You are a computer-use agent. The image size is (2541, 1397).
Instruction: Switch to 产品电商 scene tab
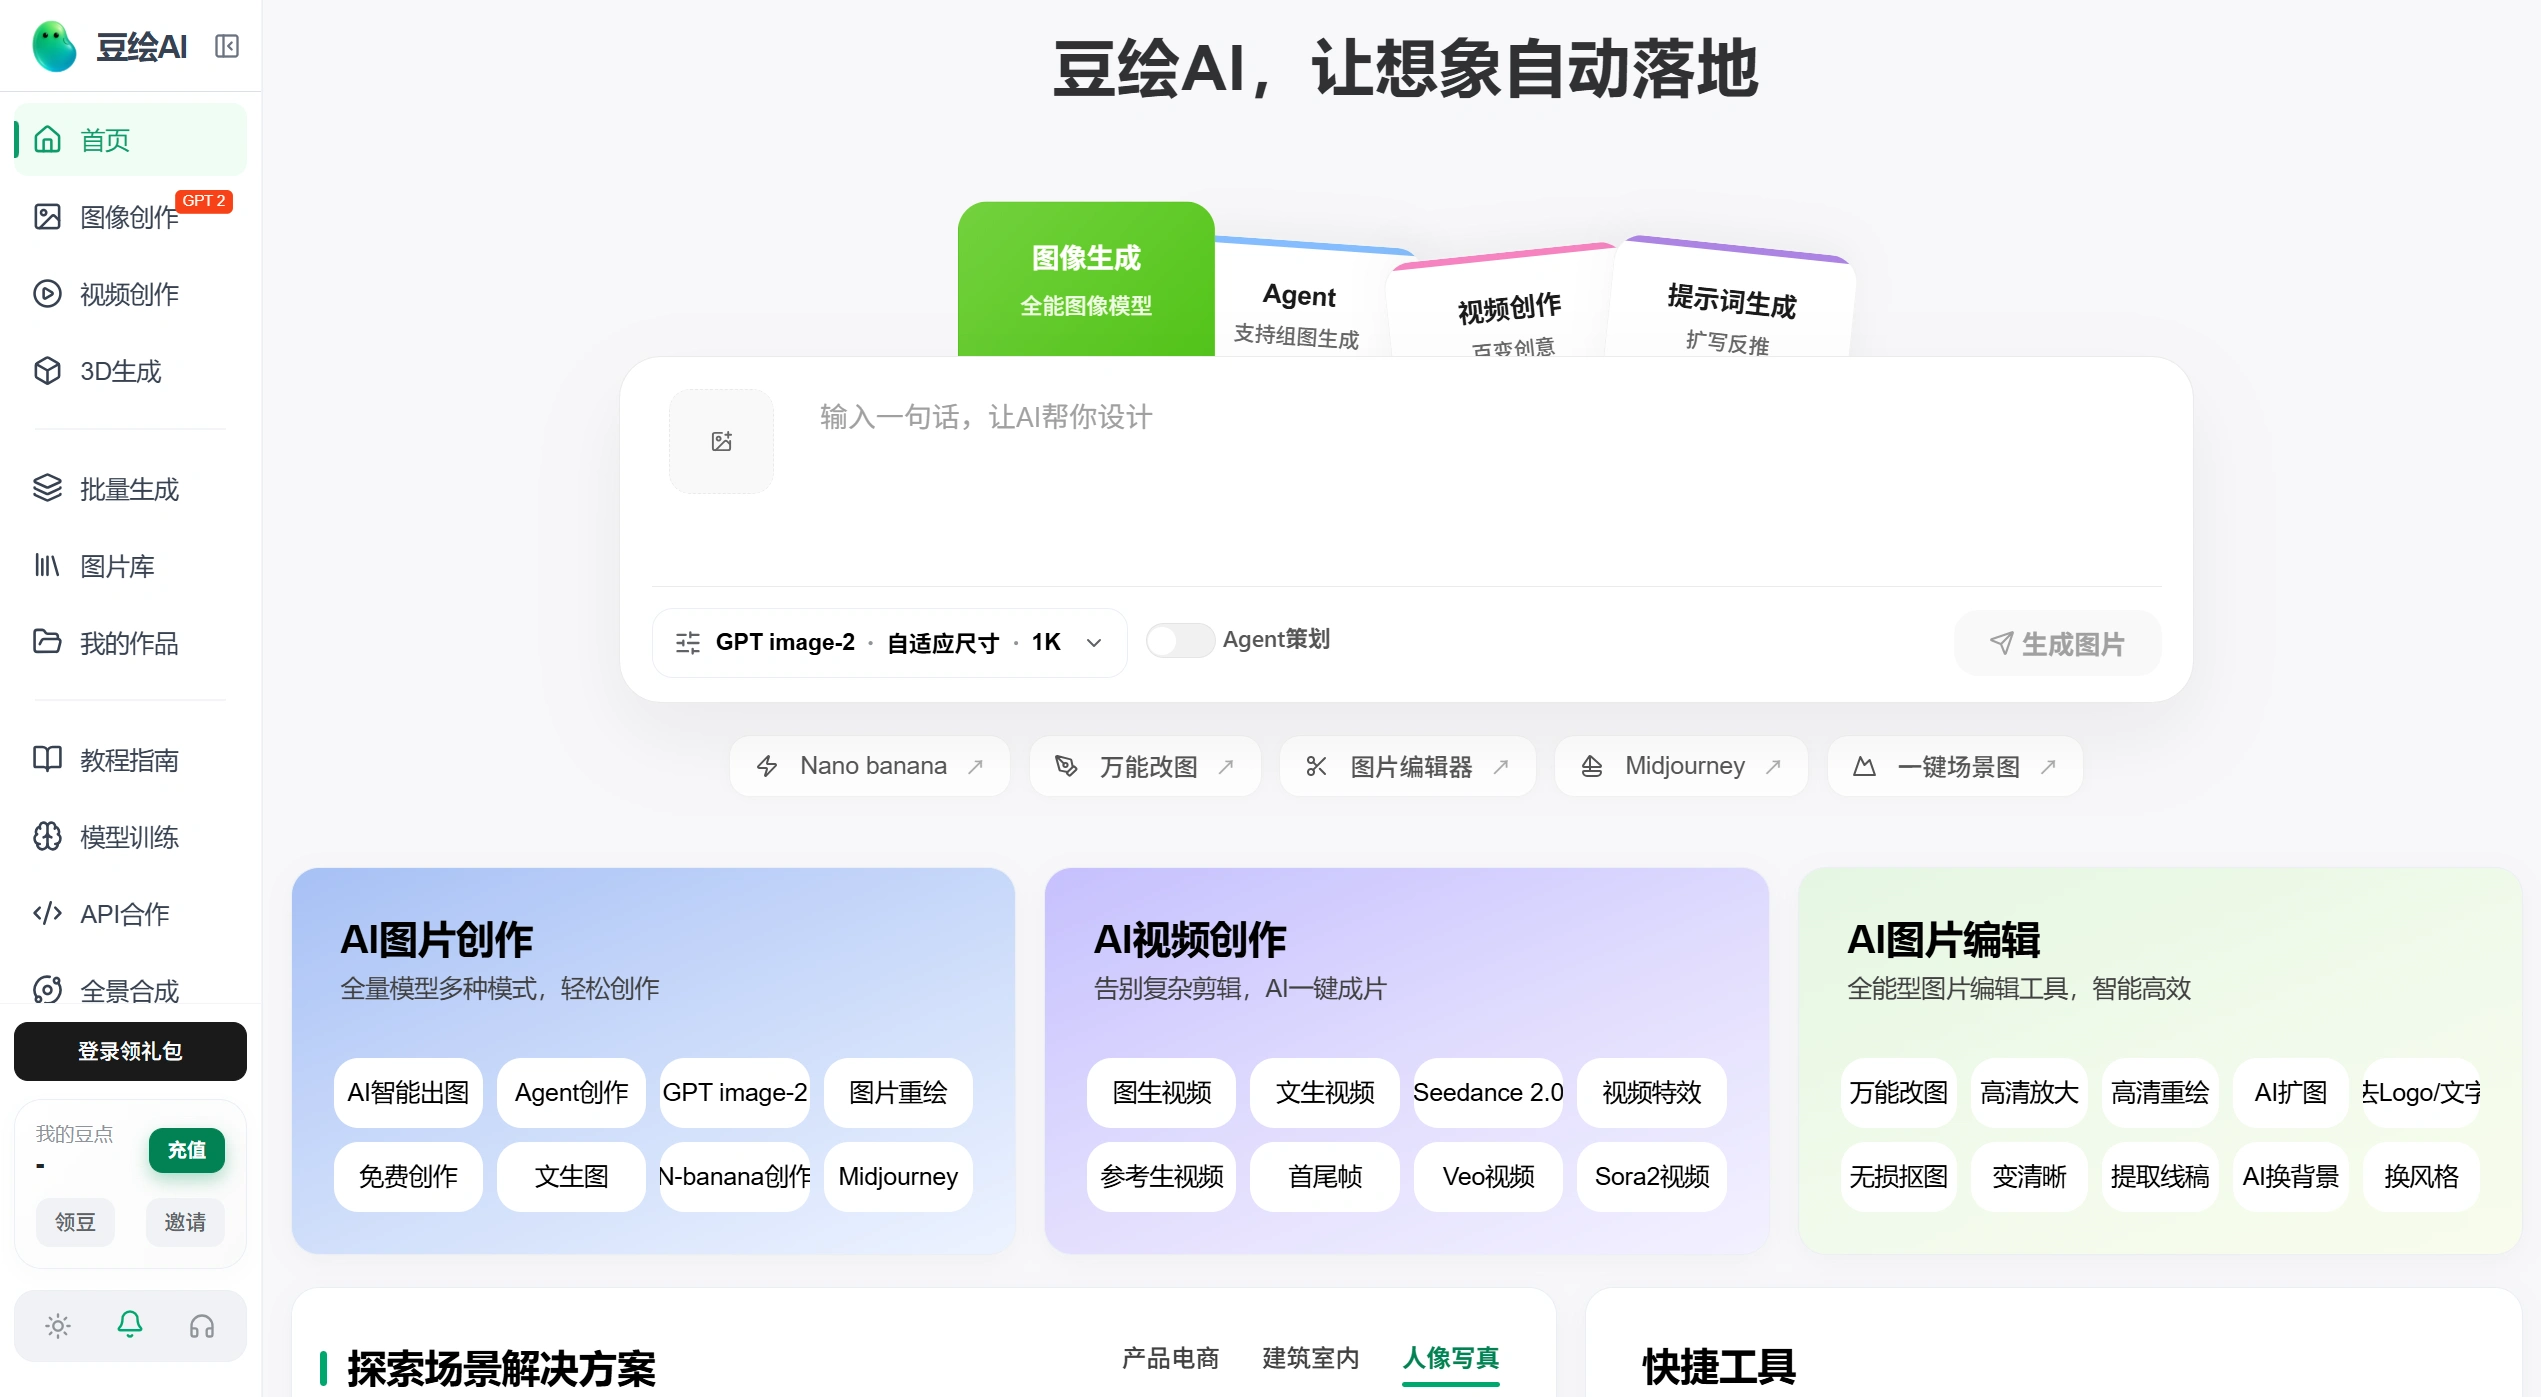[1170, 1358]
